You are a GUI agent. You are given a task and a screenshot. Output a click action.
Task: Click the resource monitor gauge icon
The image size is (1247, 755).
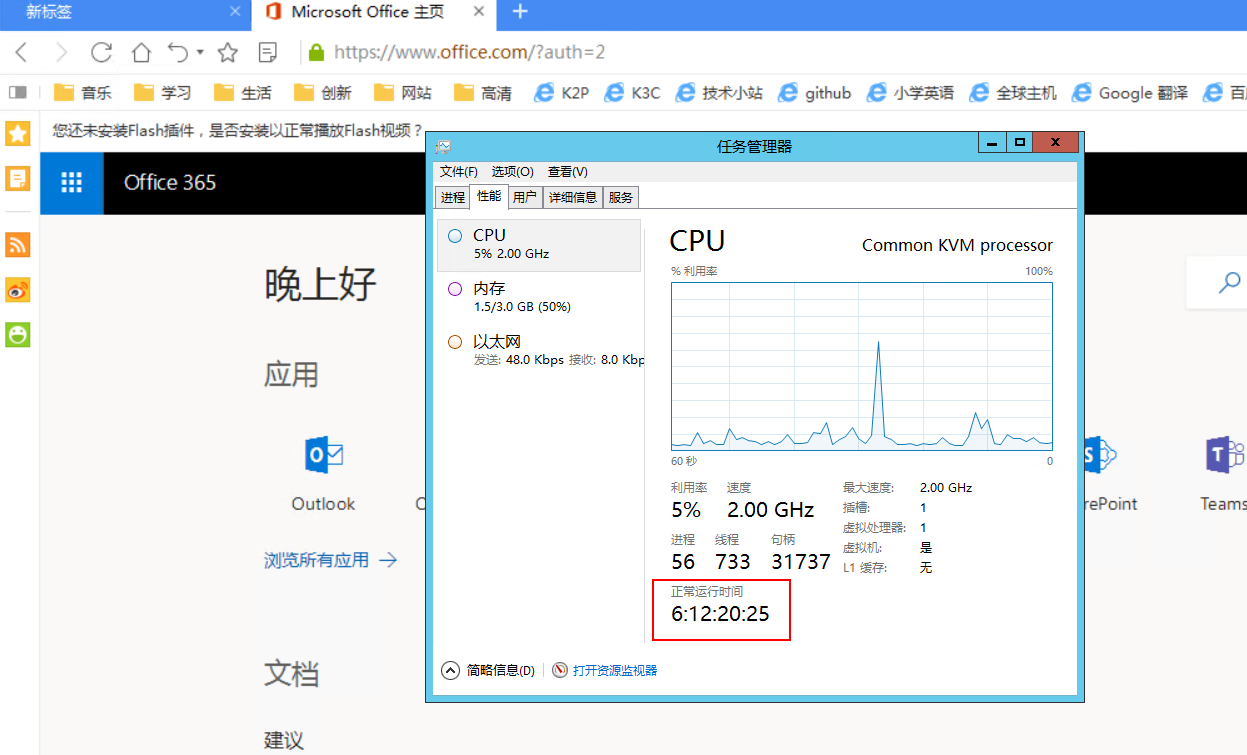[x=560, y=670]
